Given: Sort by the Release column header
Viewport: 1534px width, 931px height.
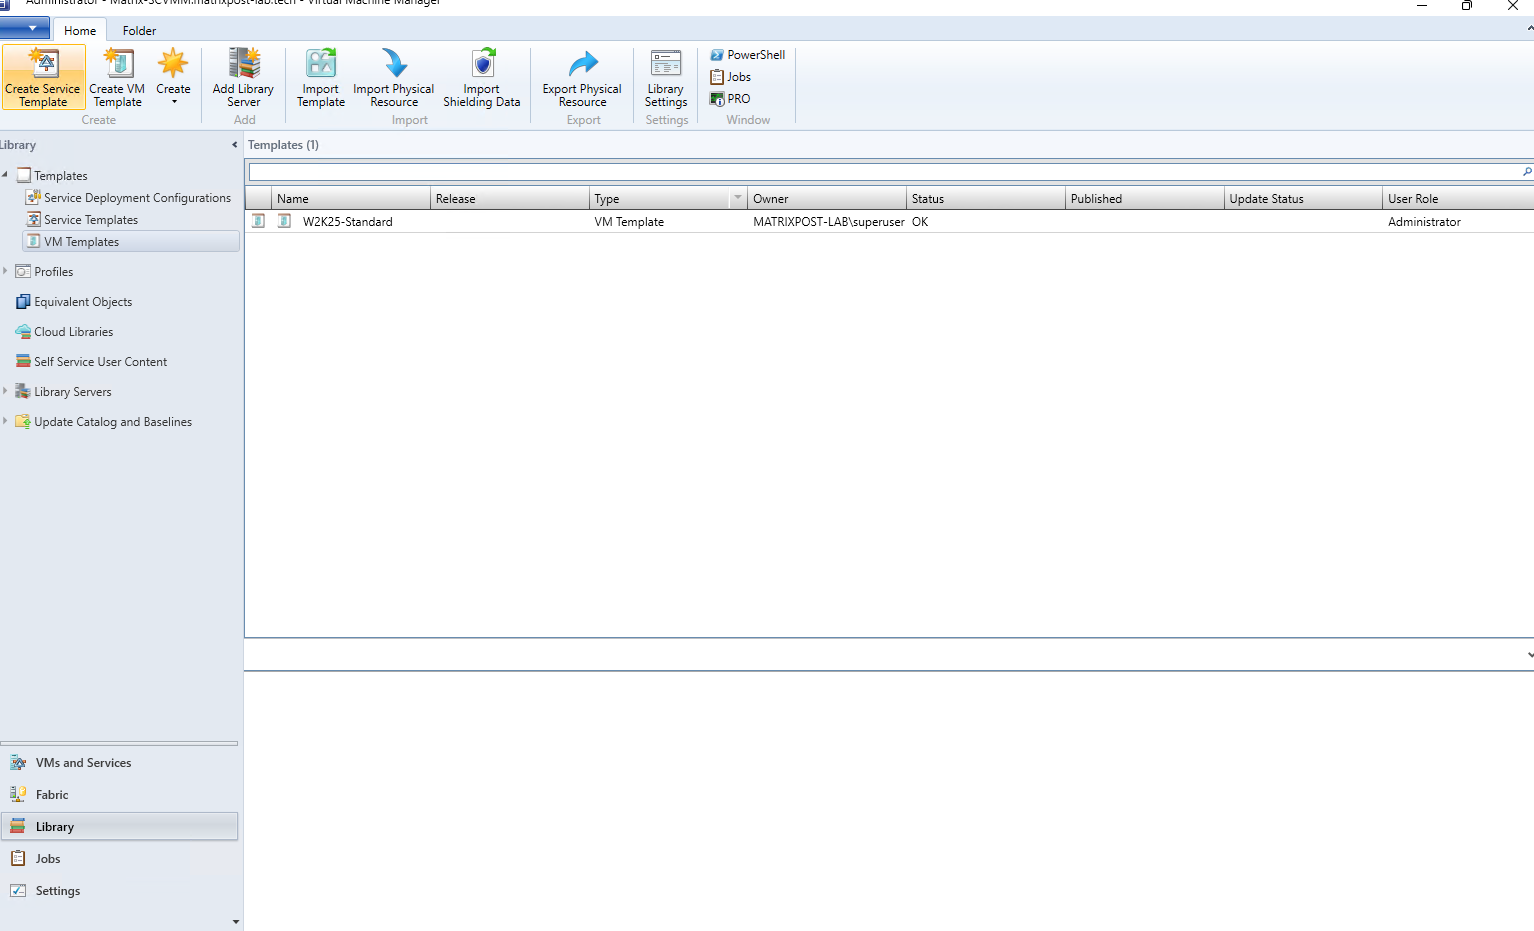Looking at the screenshot, I should pyautogui.click(x=510, y=199).
